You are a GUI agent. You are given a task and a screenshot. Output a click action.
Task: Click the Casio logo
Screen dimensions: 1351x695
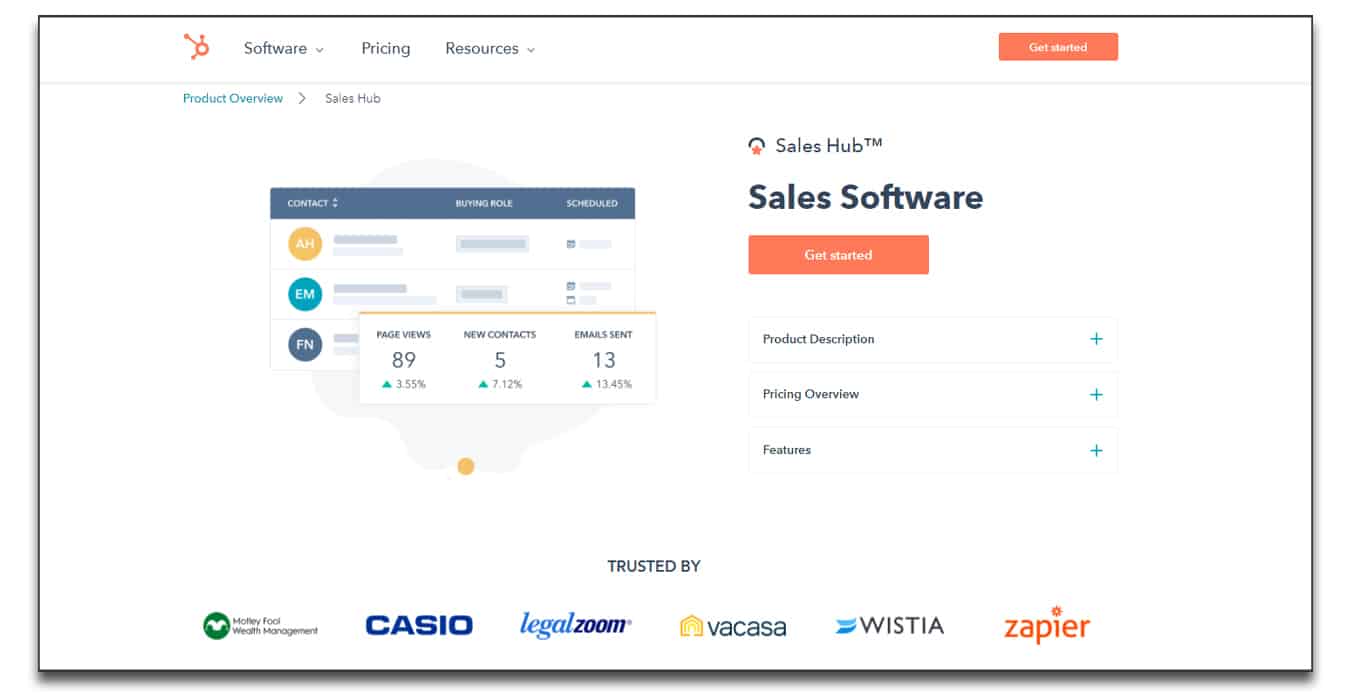[419, 626]
